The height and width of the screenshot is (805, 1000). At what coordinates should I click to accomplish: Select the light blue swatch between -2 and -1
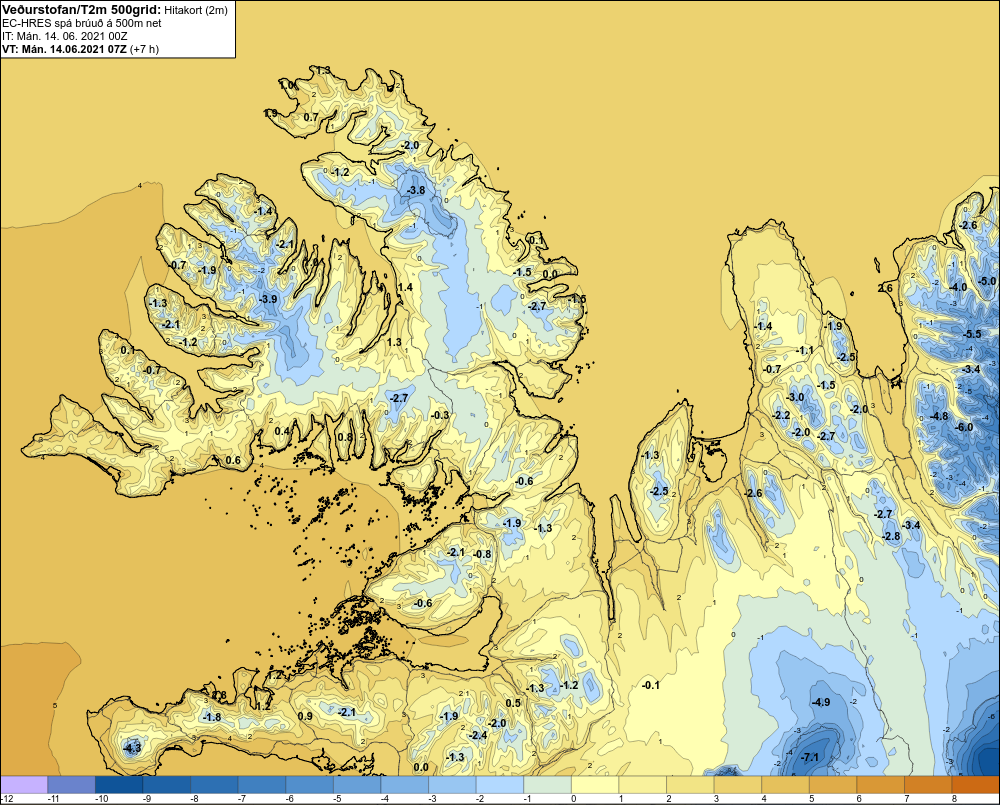(x=501, y=784)
